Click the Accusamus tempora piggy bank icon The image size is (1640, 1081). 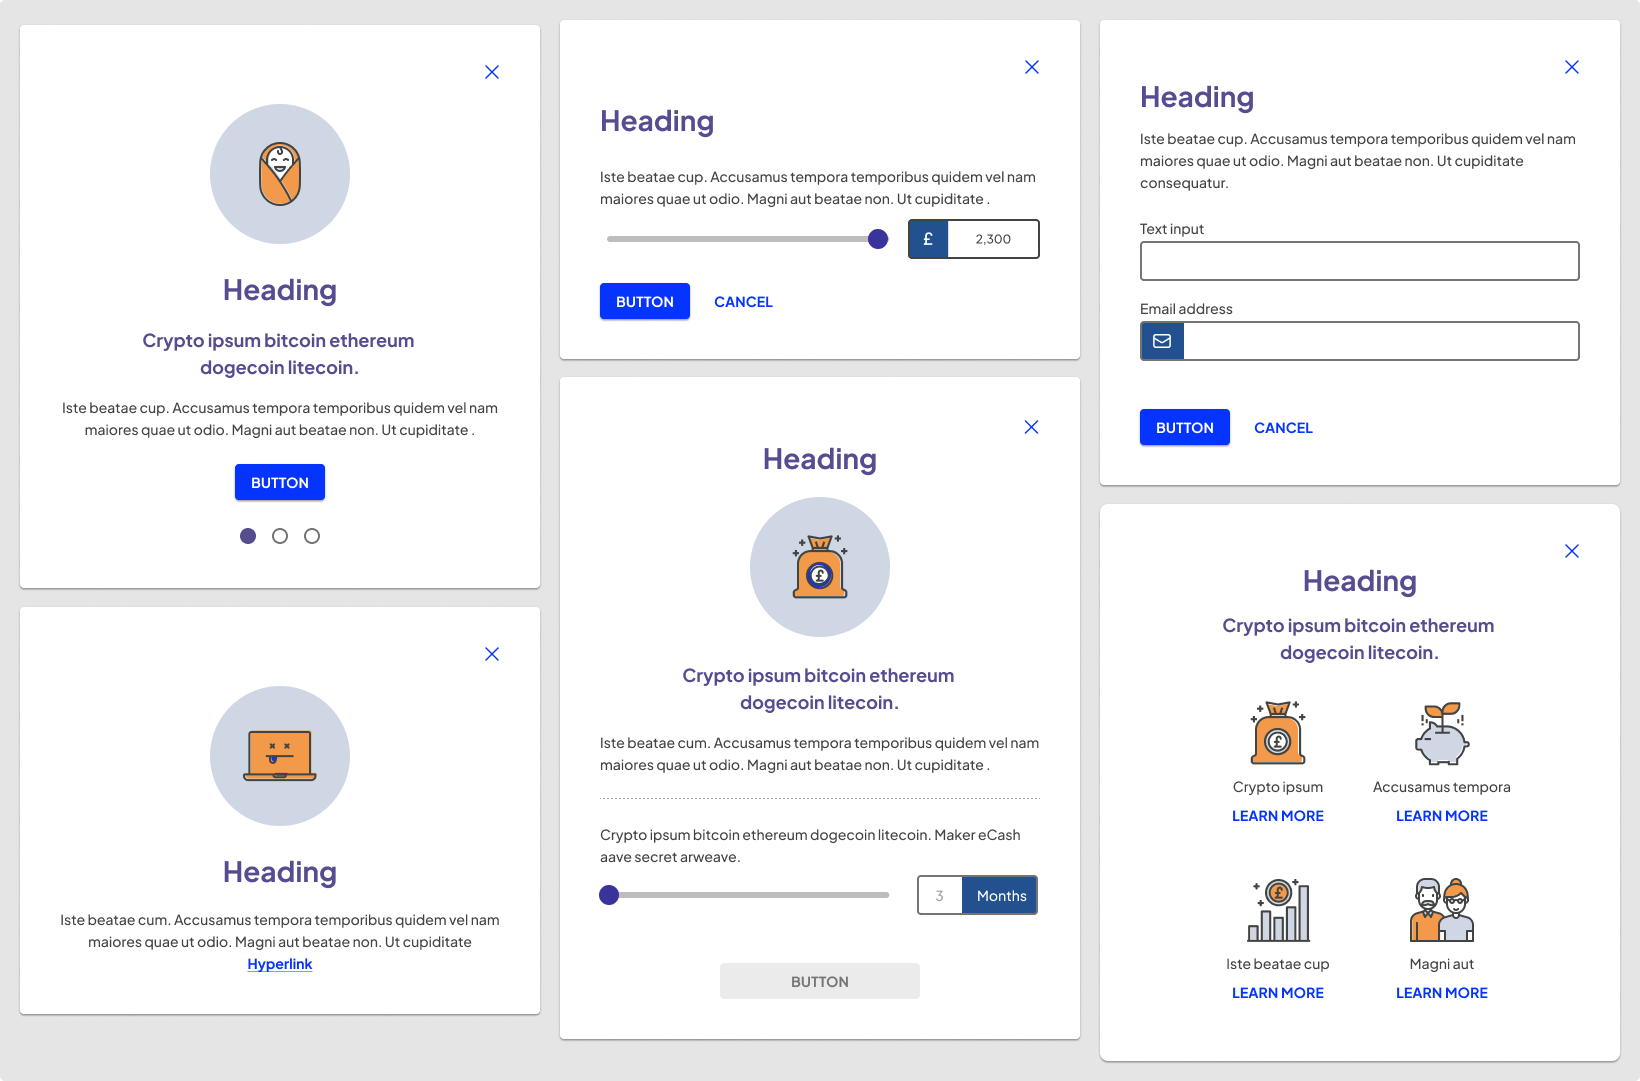click(1442, 733)
